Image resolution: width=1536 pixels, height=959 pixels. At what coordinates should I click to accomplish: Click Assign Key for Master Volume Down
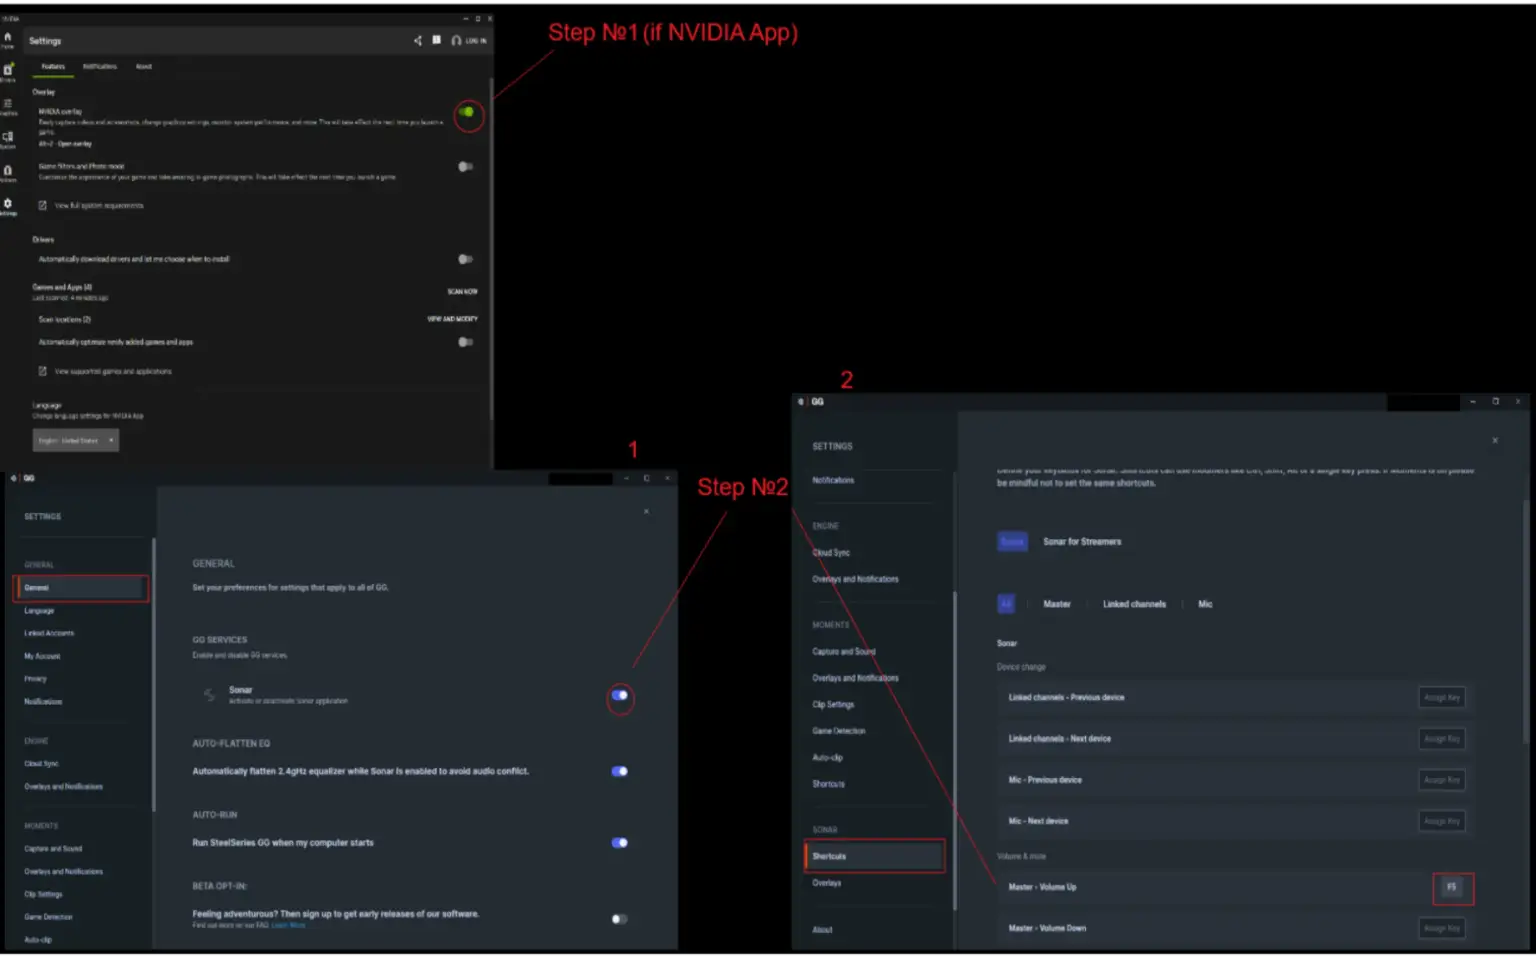(1441, 927)
